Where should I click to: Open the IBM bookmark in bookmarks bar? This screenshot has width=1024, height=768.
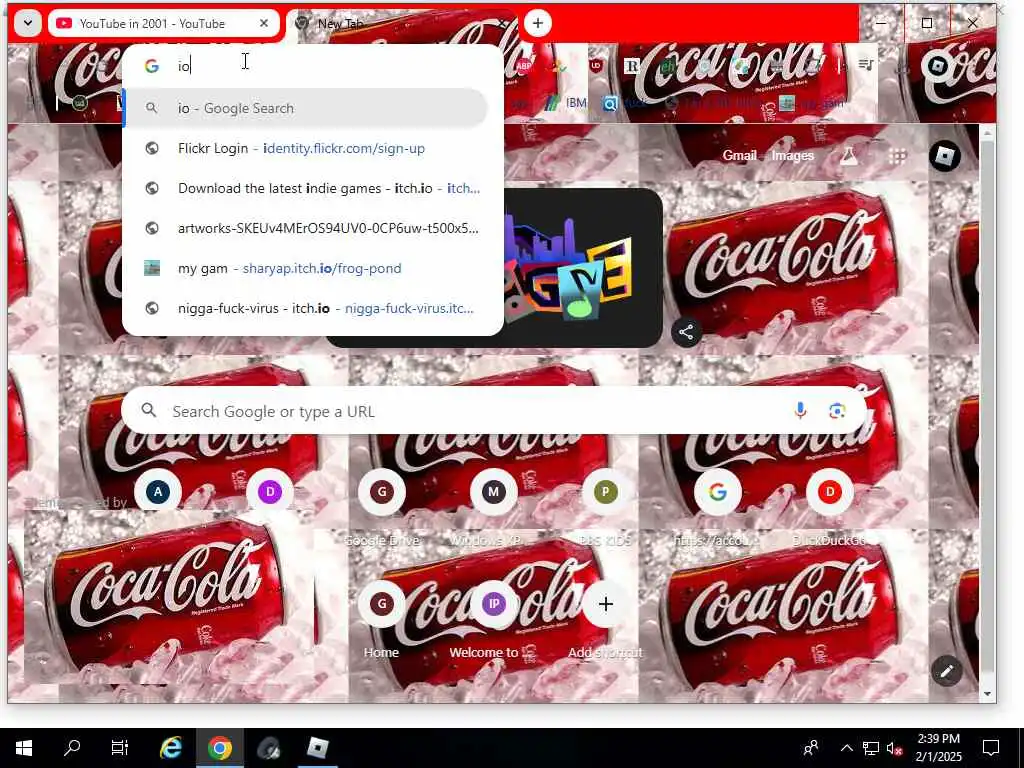click(x=567, y=103)
